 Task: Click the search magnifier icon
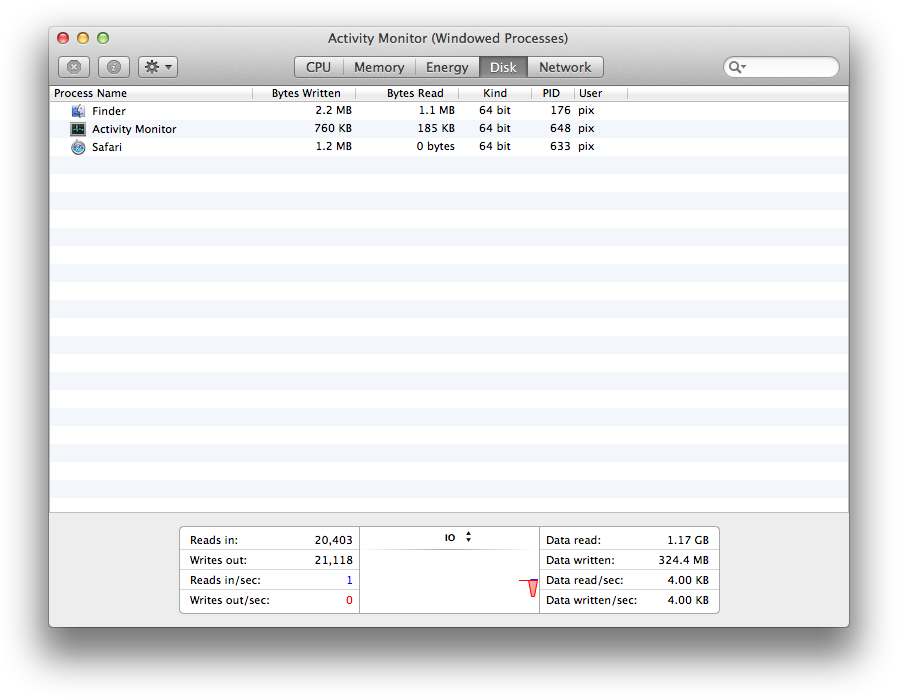click(736, 67)
